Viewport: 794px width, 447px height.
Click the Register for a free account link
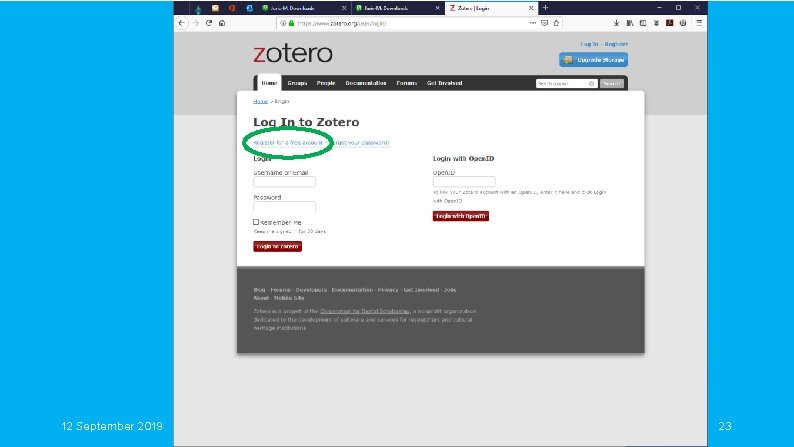click(x=288, y=143)
